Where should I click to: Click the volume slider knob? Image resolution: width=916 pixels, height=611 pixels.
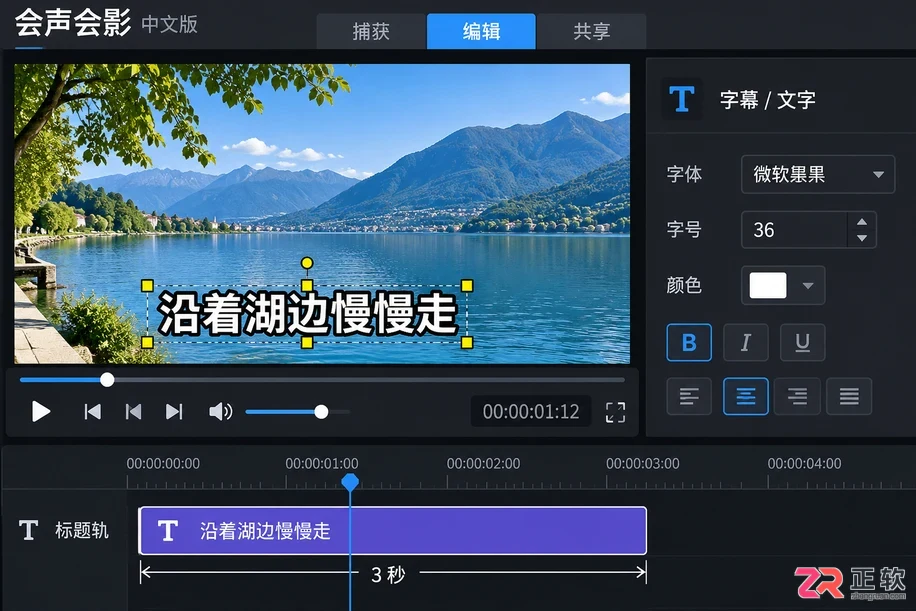point(321,412)
